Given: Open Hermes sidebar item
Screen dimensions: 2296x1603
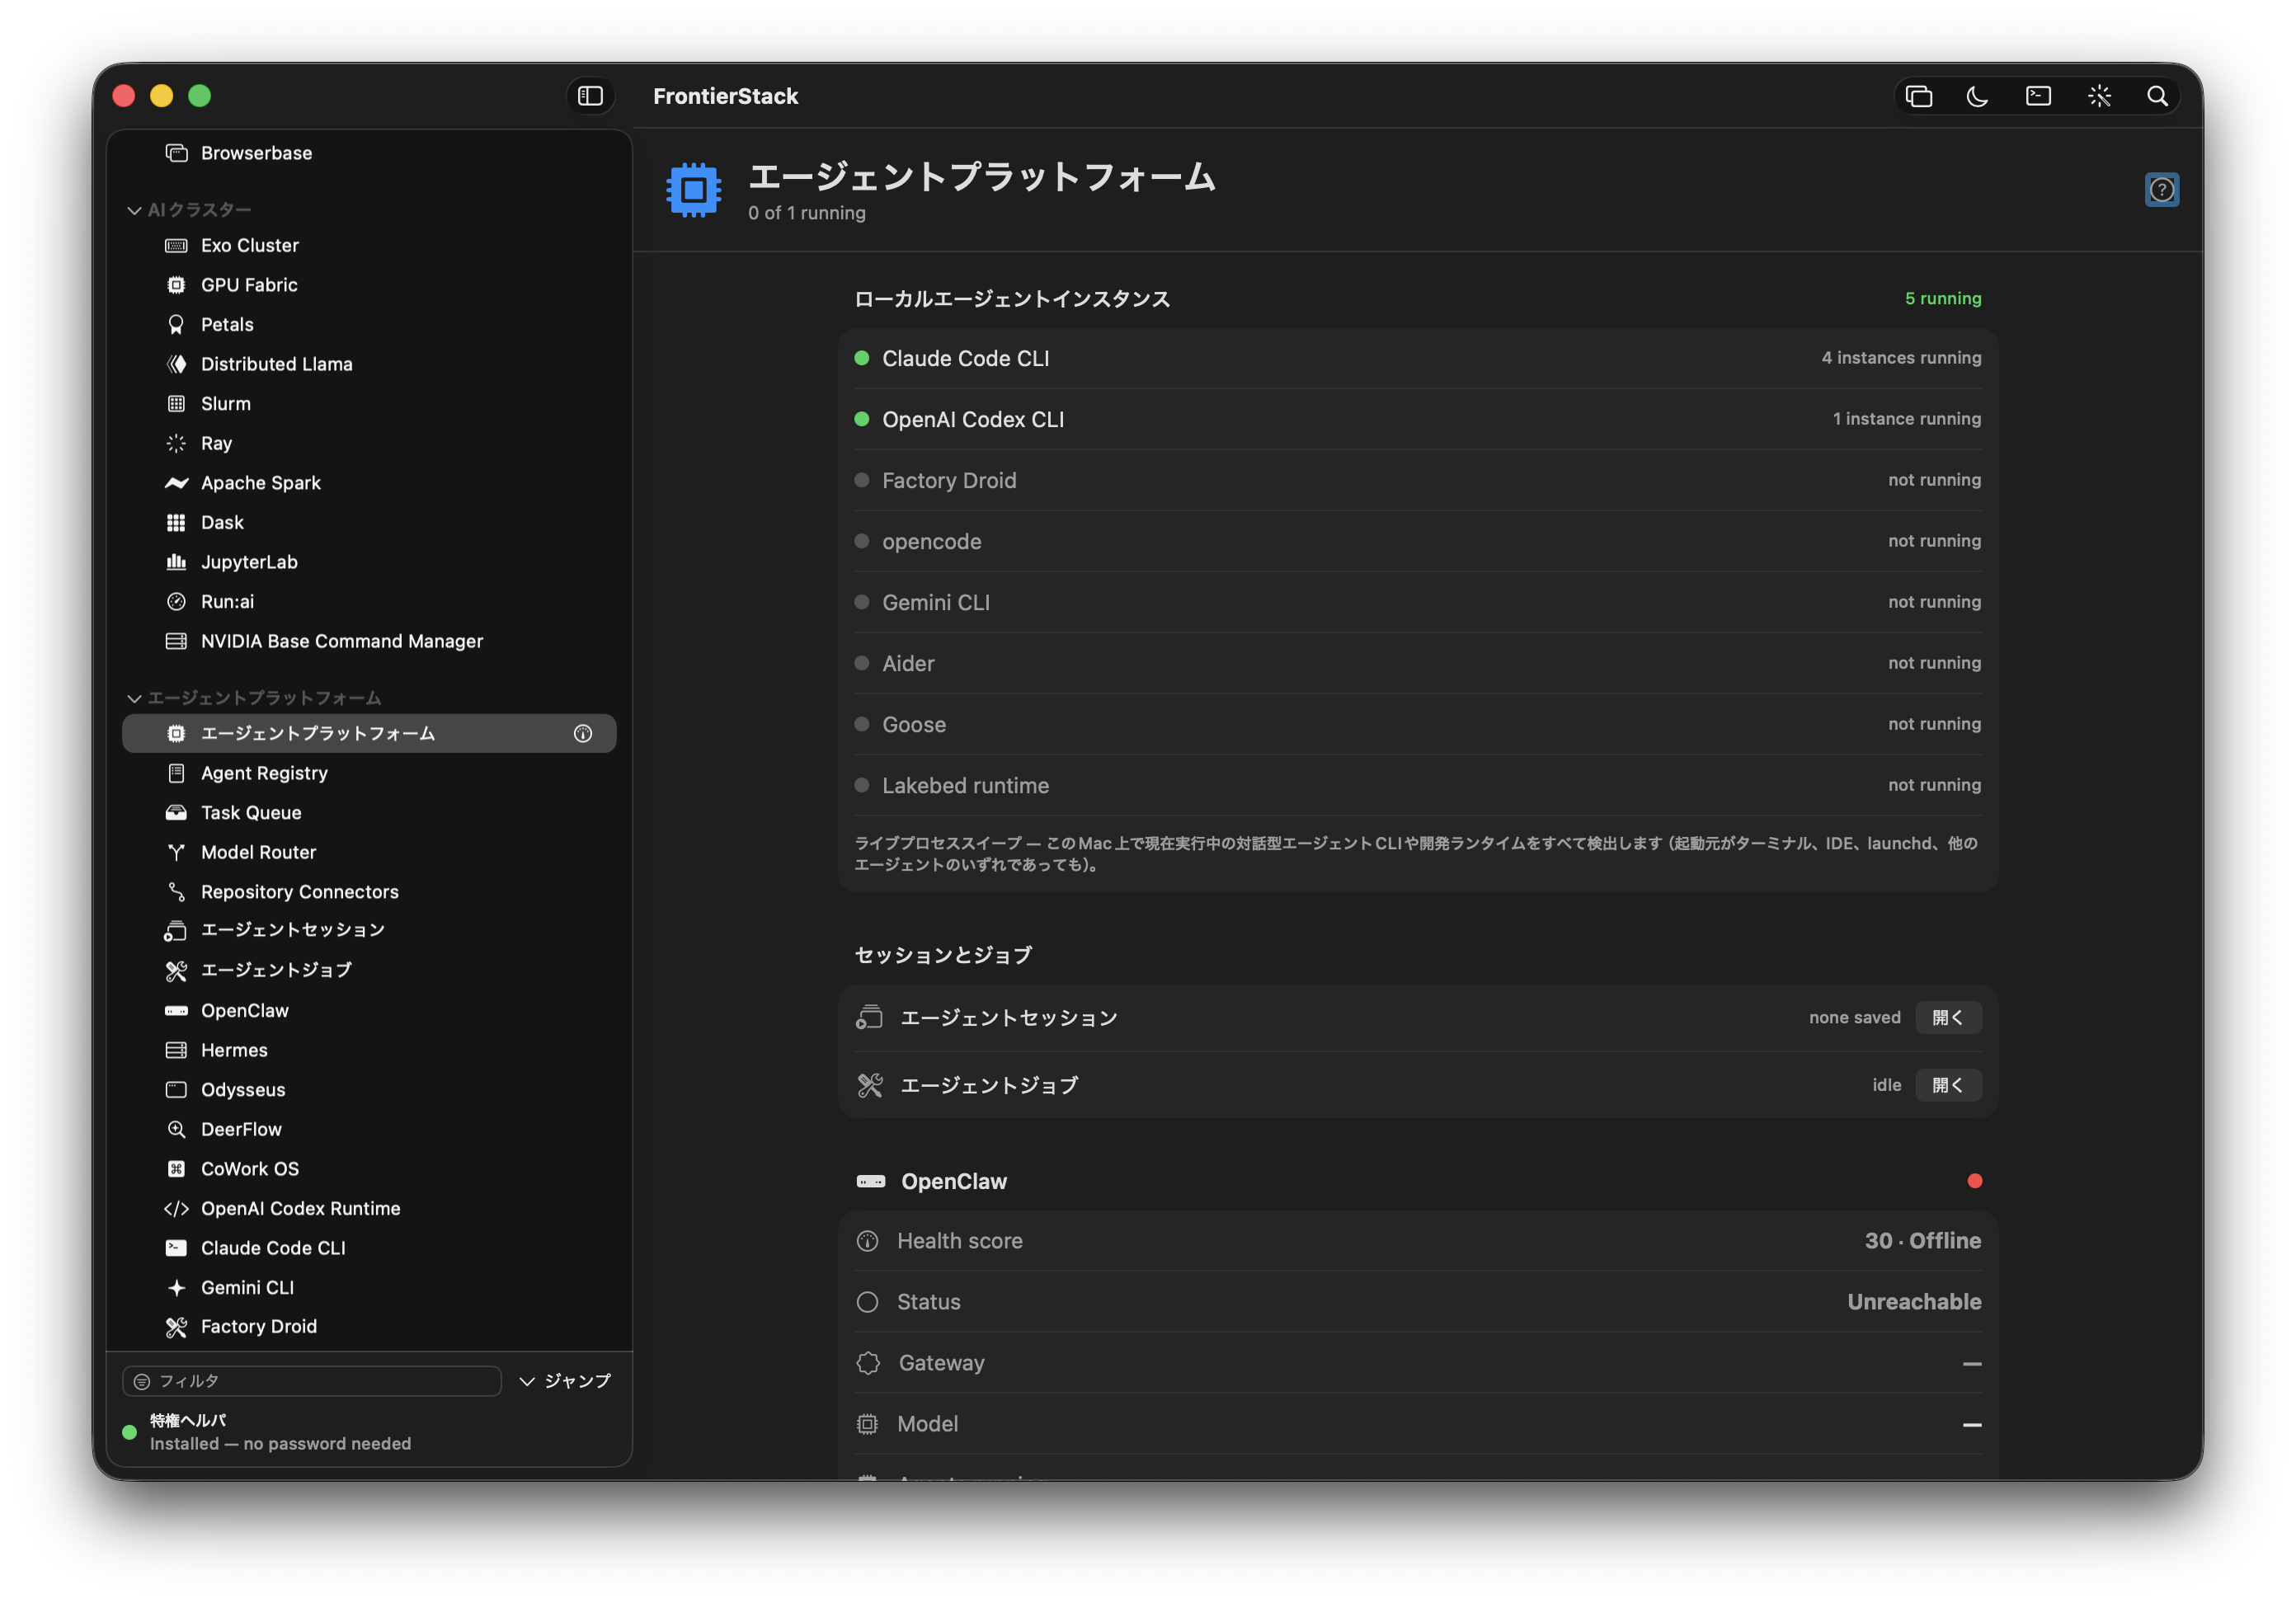Looking at the screenshot, I should coord(369,1050).
